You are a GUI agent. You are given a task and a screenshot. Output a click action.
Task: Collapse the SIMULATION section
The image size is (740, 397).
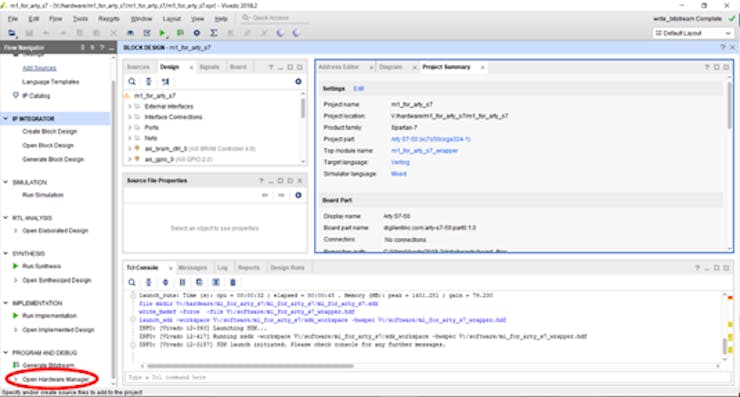[6, 182]
